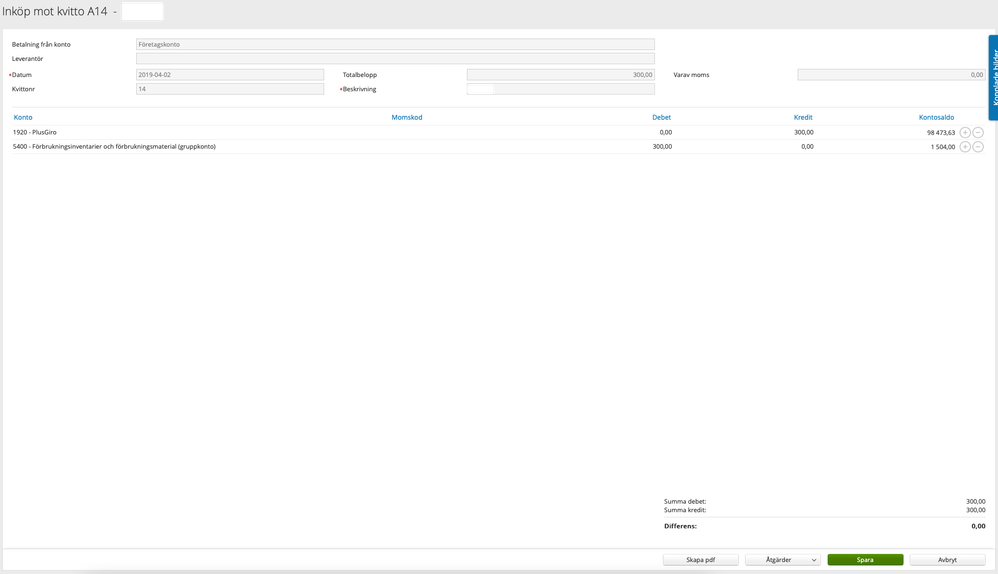Click the Varav moms field

(x=891, y=74)
